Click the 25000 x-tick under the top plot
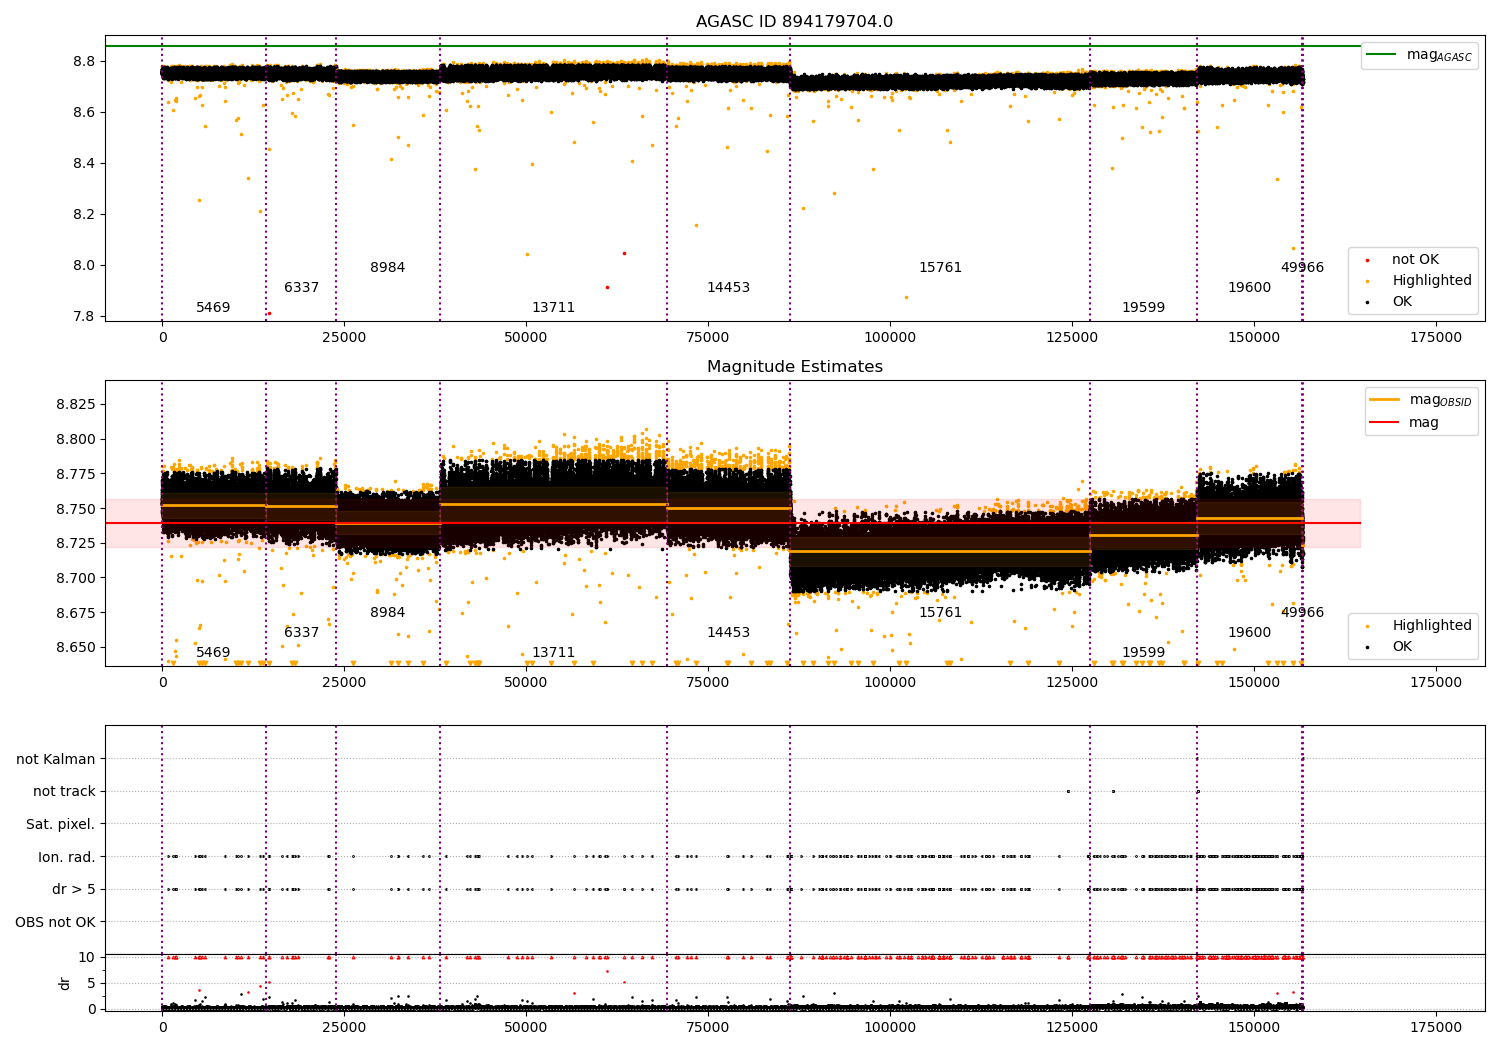 344,338
